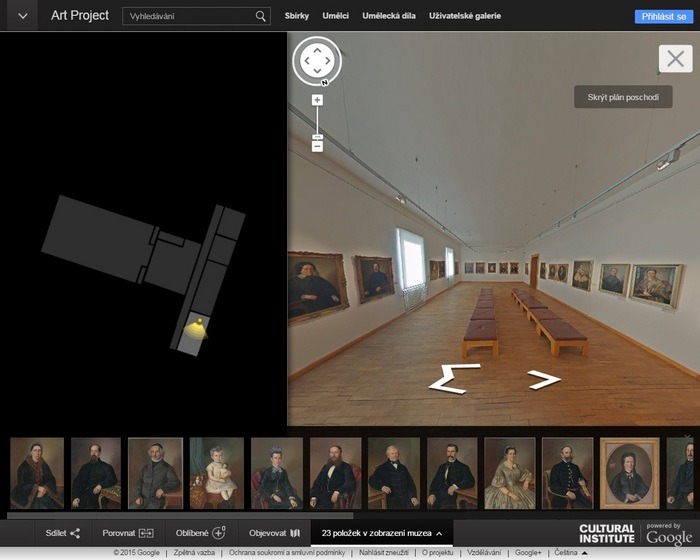This screenshot has width=700, height=560.
Task: Zoom in with the plus button
Action: [x=317, y=100]
